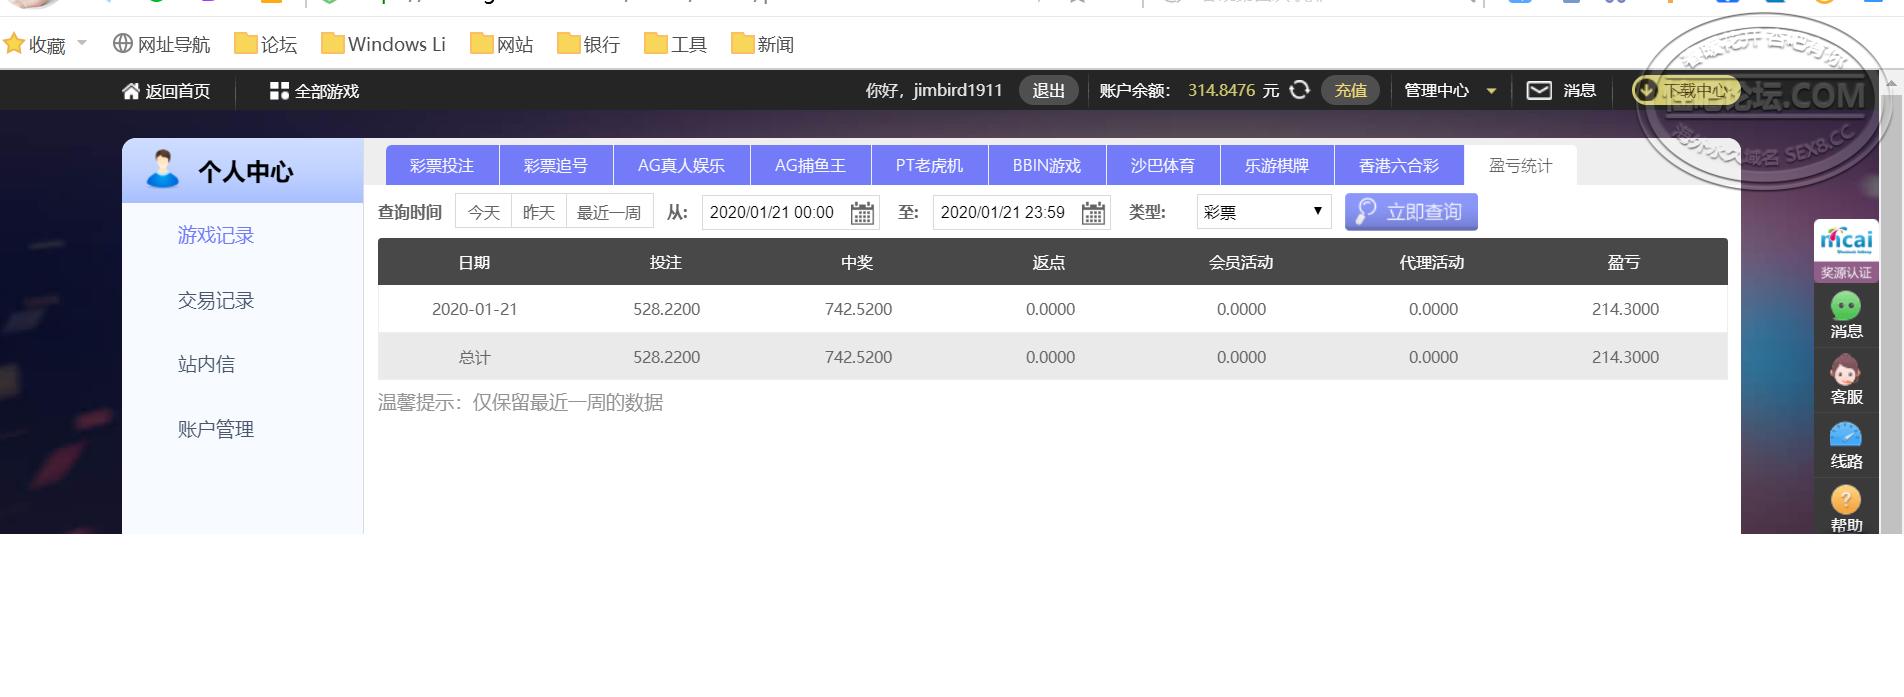Click the 充值 recharge button
Image resolution: width=1904 pixels, height=697 pixels.
point(1351,90)
